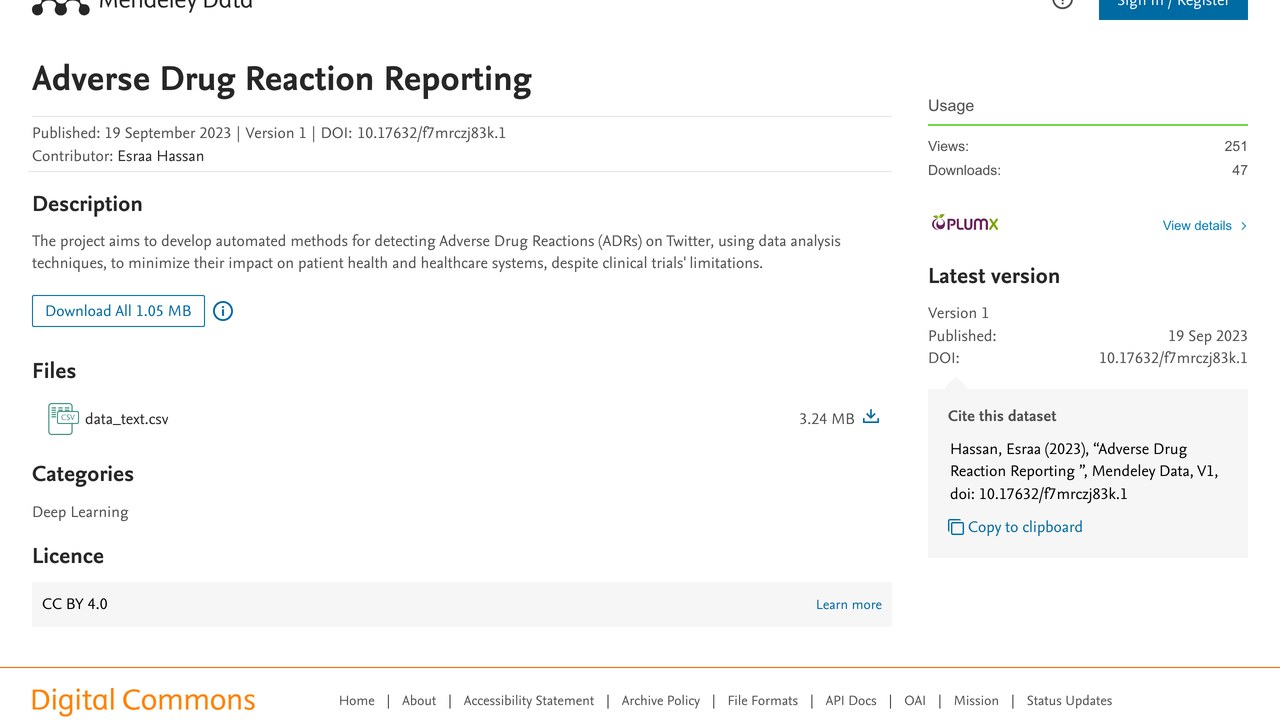This screenshot has width=1280, height=720.
Task: Go to API Docs footer link
Action: click(x=851, y=701)
